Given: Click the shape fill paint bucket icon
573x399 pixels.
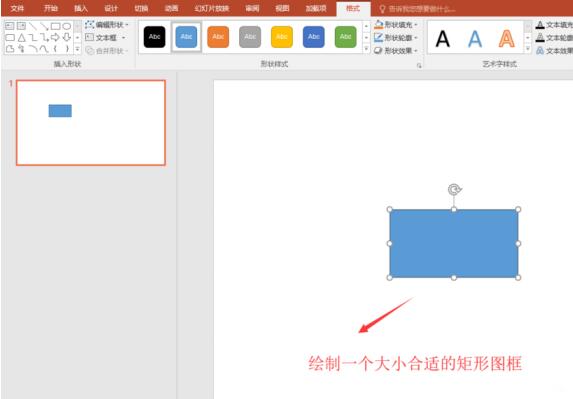Looking at the screenshot, I should pos(378,24).
